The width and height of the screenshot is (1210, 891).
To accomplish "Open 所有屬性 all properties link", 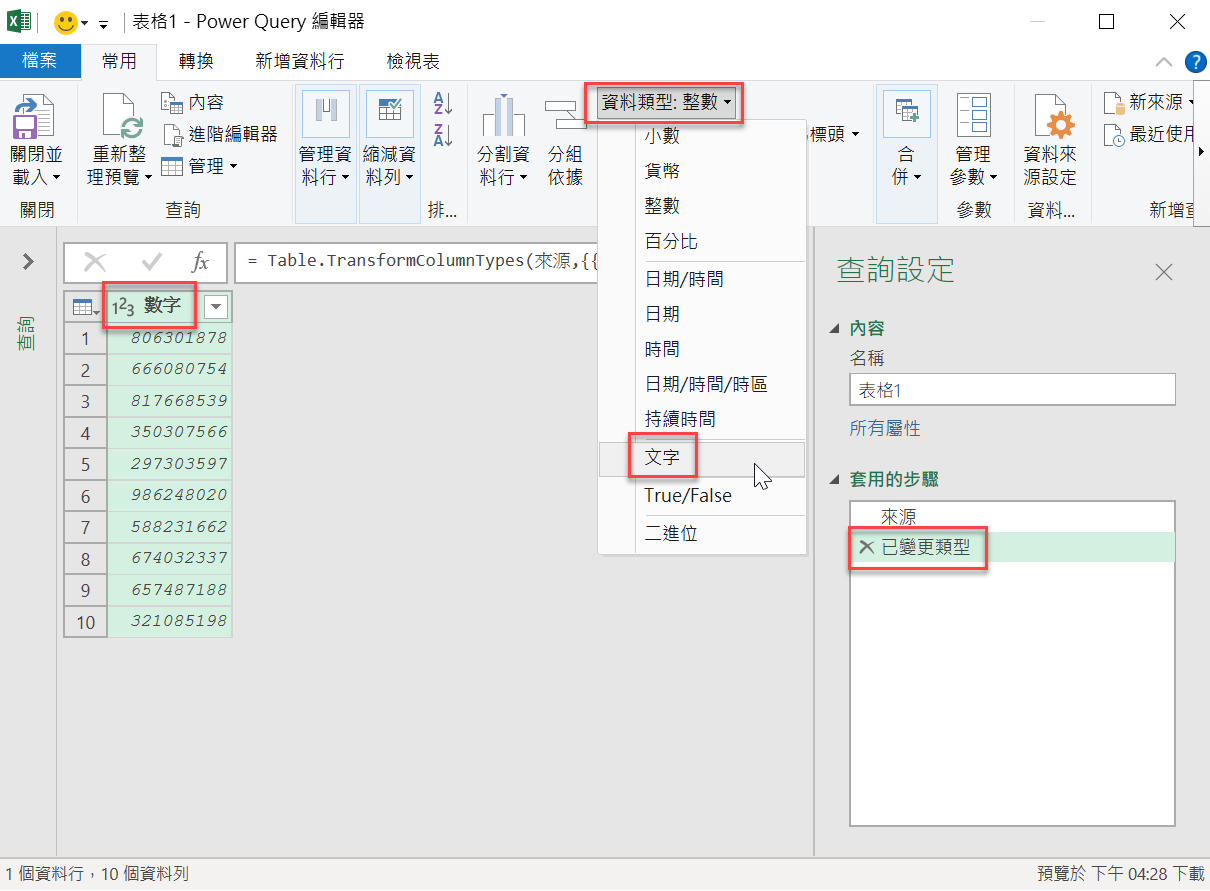I will [x=885, y=428].
